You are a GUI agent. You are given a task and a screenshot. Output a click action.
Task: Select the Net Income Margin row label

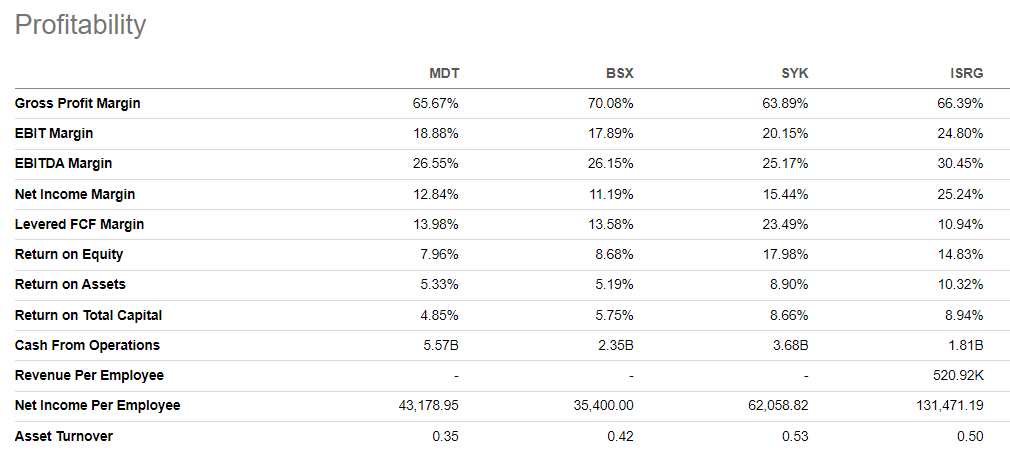click(x=74, y=194)
